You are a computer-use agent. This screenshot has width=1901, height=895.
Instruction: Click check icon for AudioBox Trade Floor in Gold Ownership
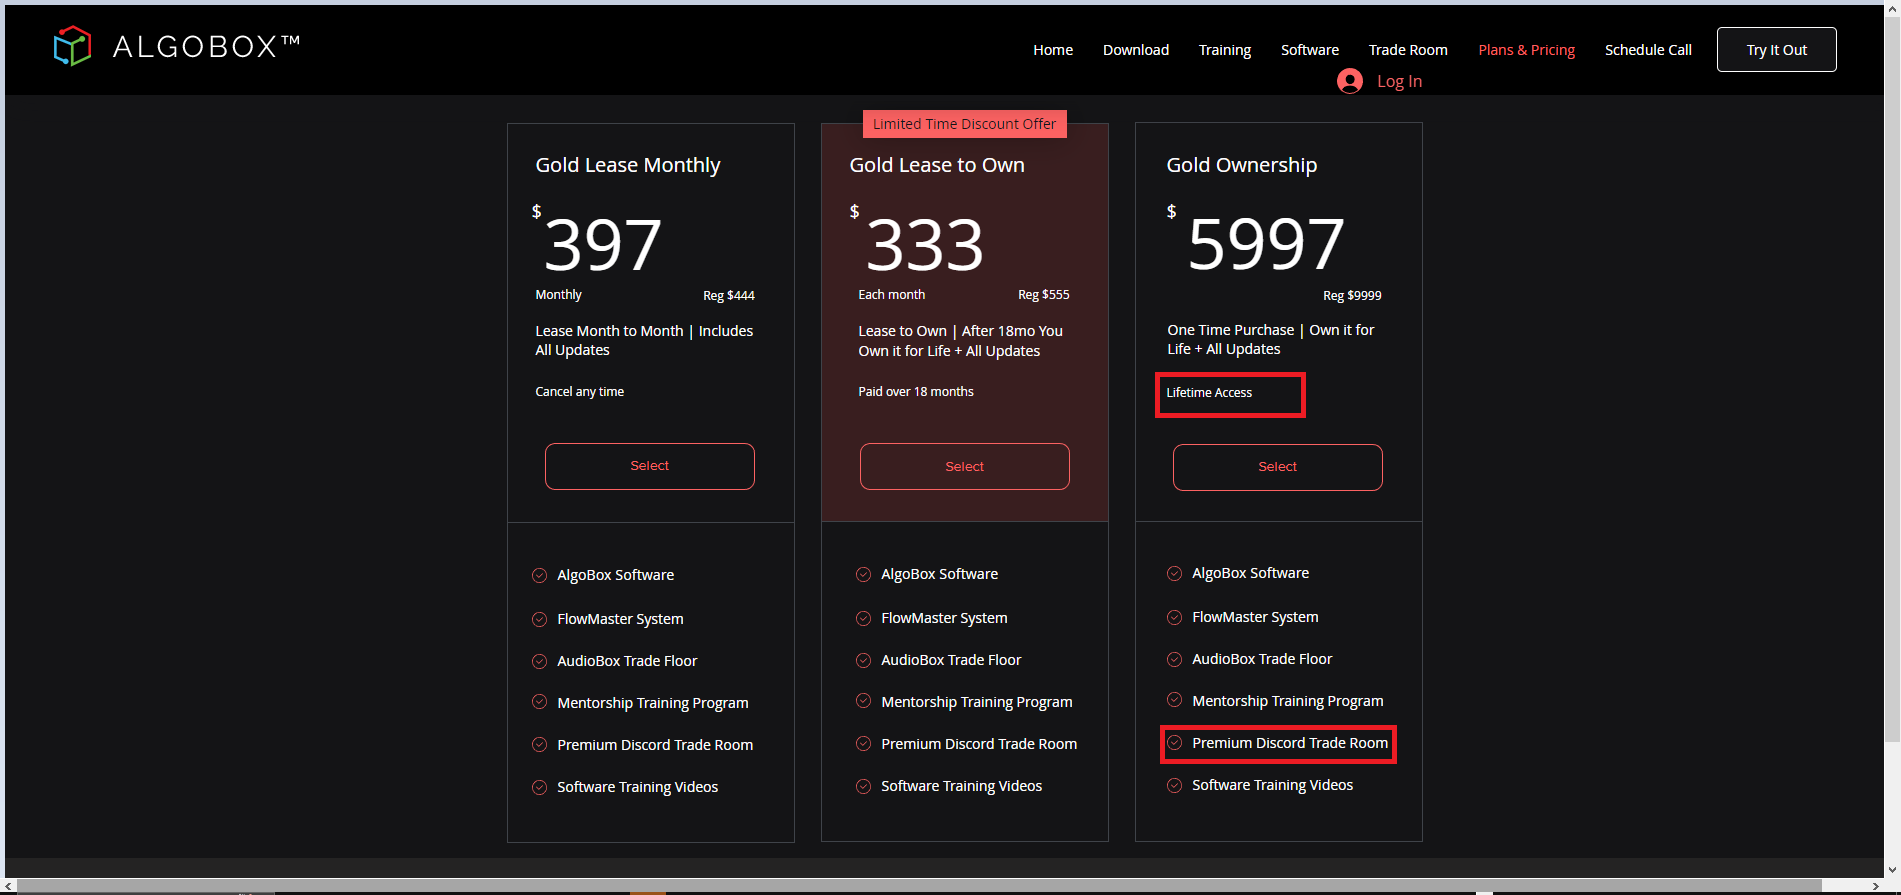pyautogui.click(x=1175, y=659)
